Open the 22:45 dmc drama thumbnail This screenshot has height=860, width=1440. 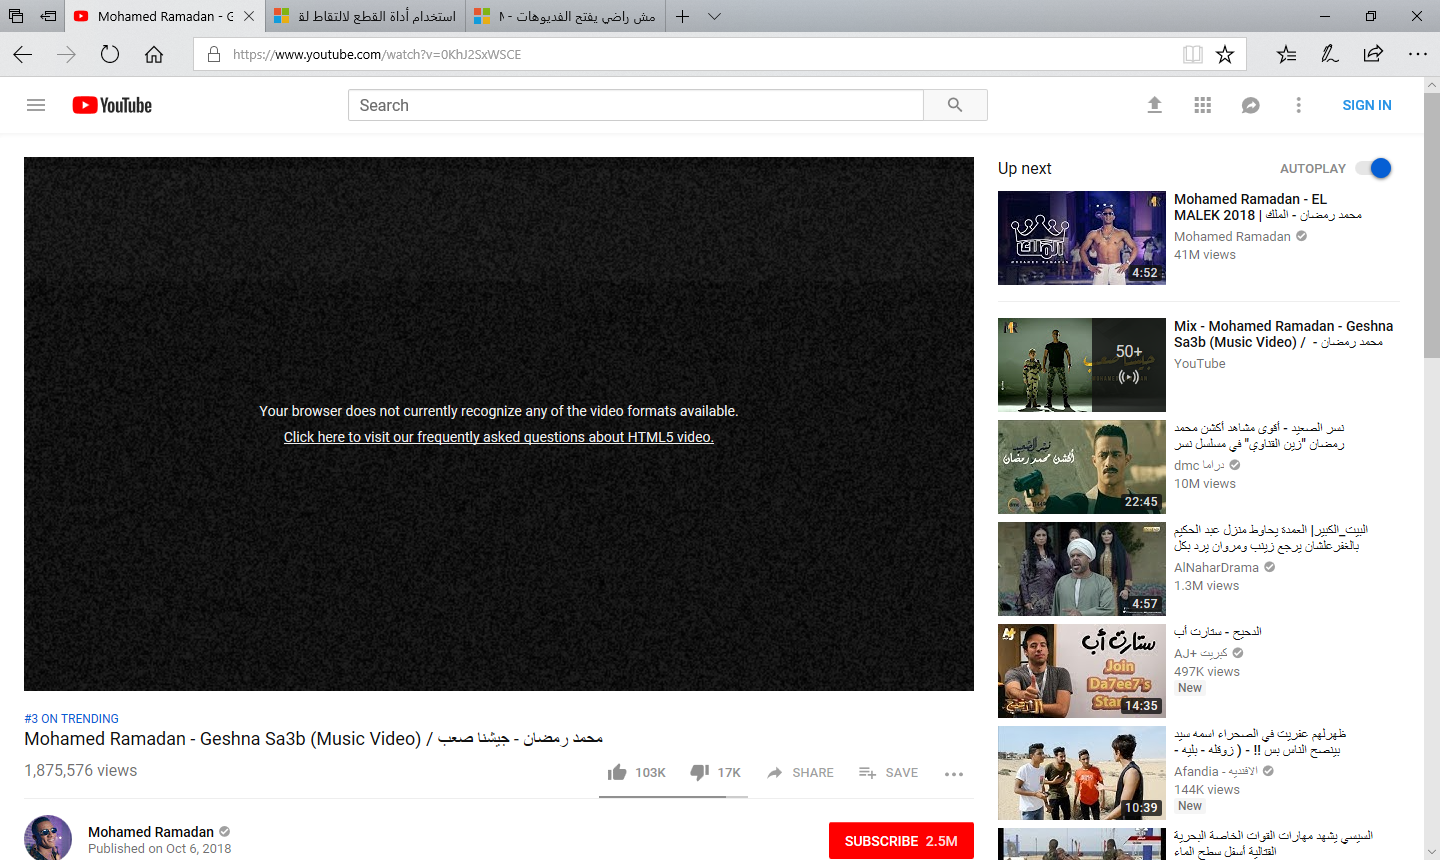click(x=1082, y=467)
